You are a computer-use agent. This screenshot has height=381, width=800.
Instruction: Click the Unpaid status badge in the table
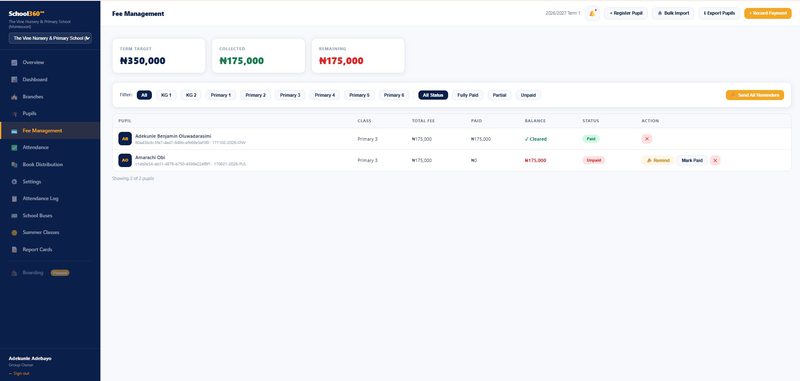click(593, 160)
